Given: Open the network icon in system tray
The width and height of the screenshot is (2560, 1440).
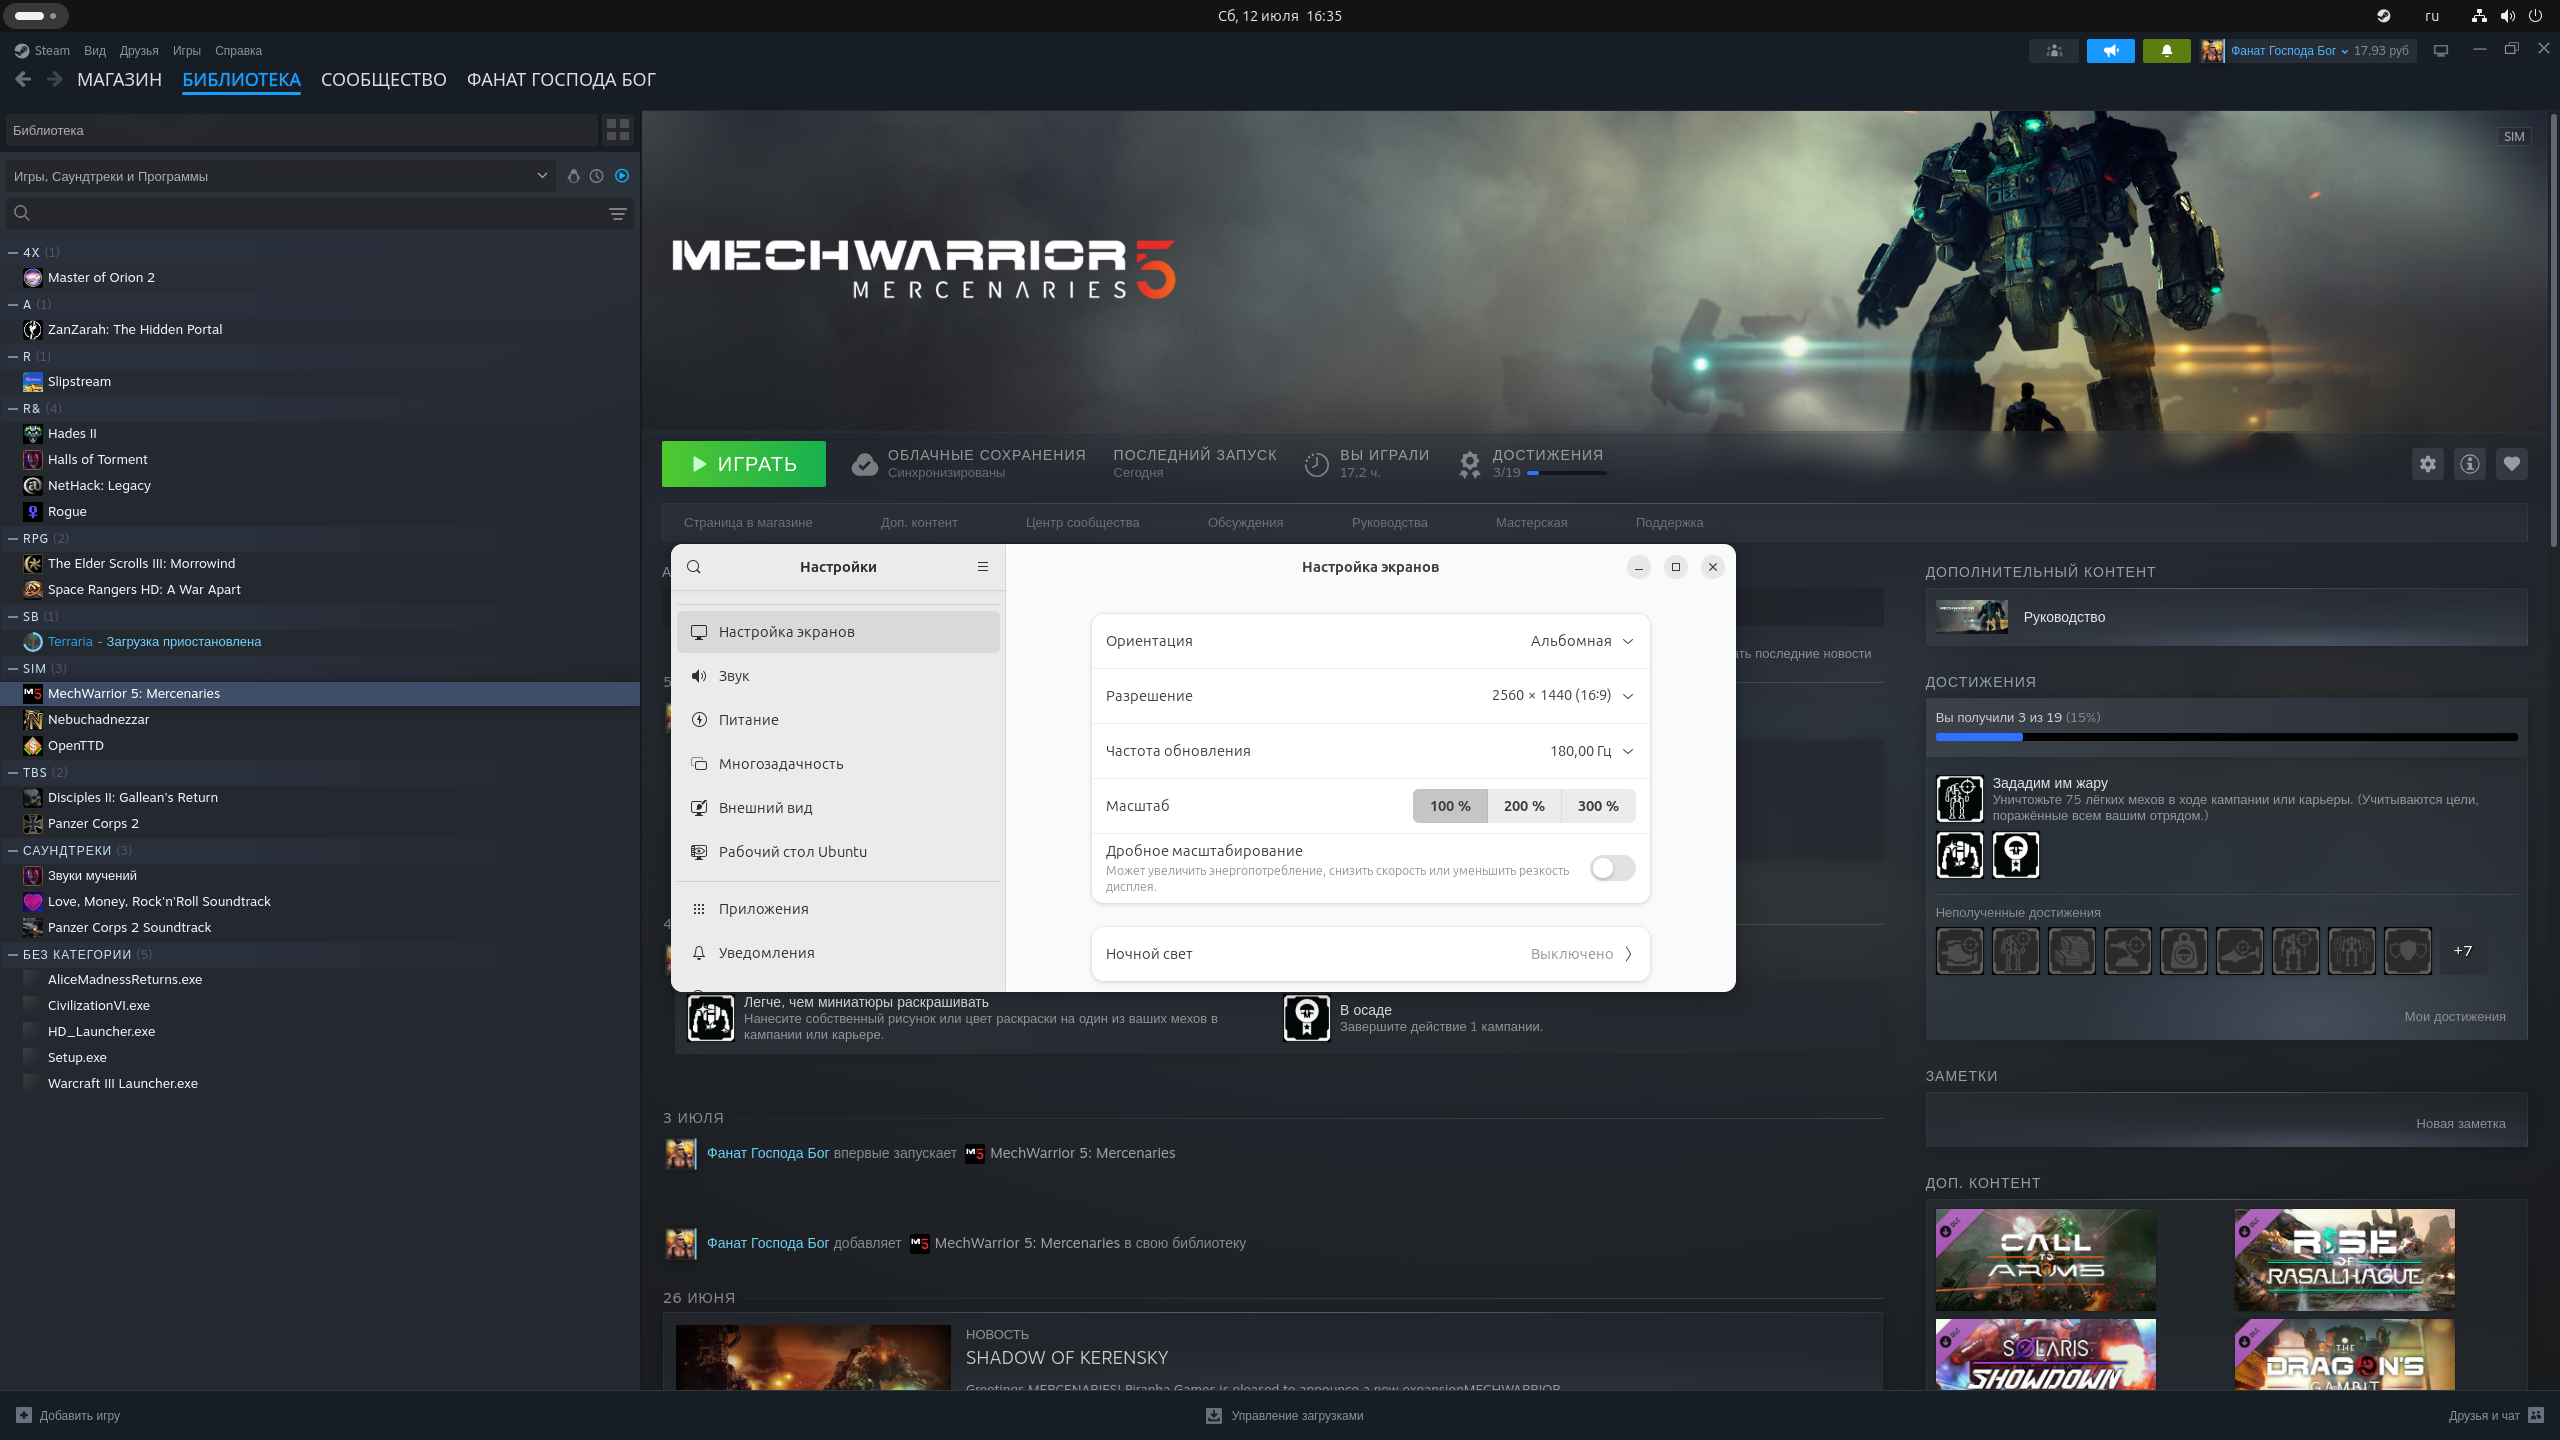Looking at the screenshot, I should pos(2479,16).
